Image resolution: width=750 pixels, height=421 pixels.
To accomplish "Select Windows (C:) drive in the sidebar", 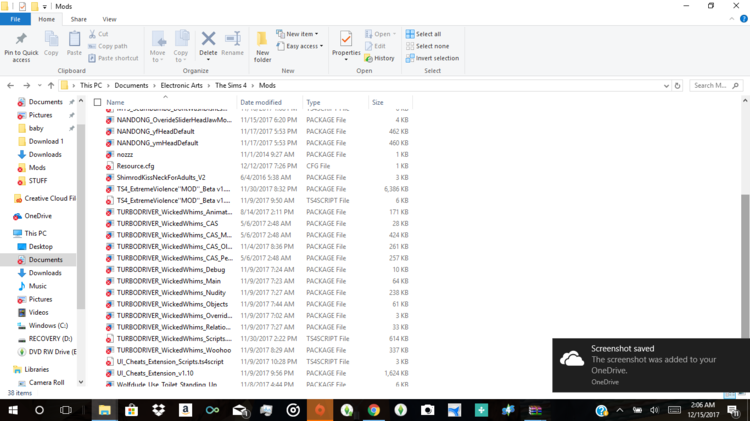I will point(48,325).
